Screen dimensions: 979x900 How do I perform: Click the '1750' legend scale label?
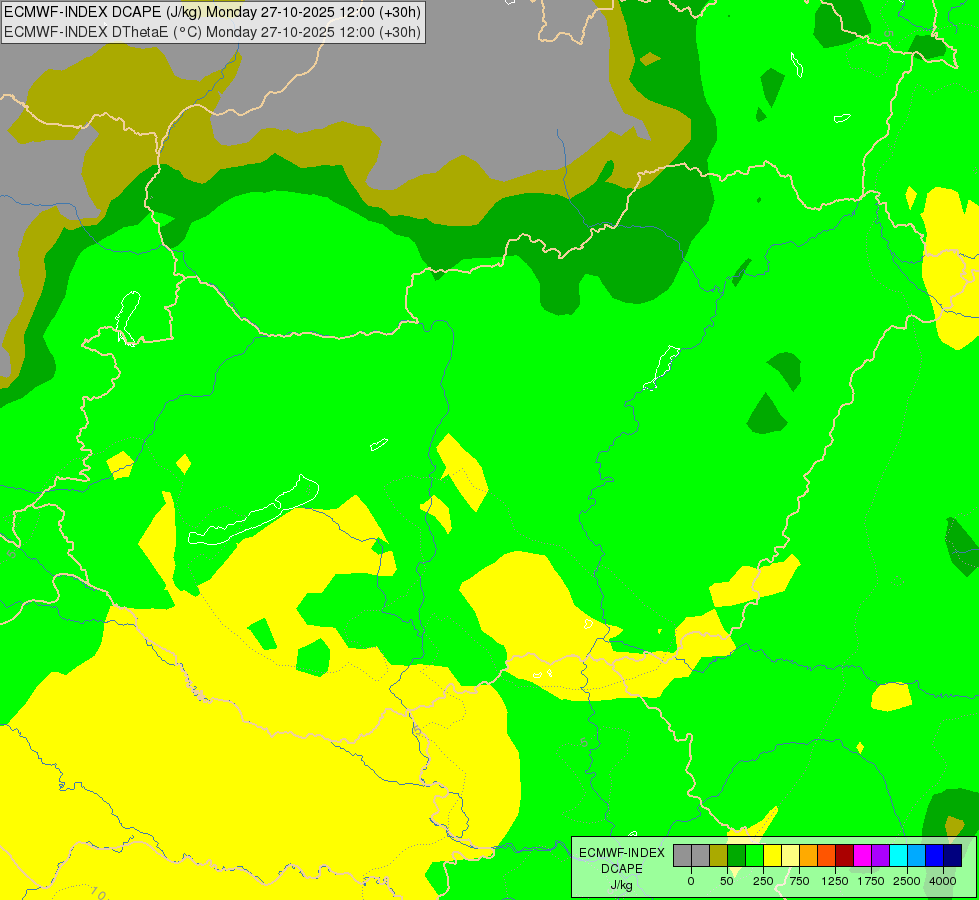click(x=871, y=881)
